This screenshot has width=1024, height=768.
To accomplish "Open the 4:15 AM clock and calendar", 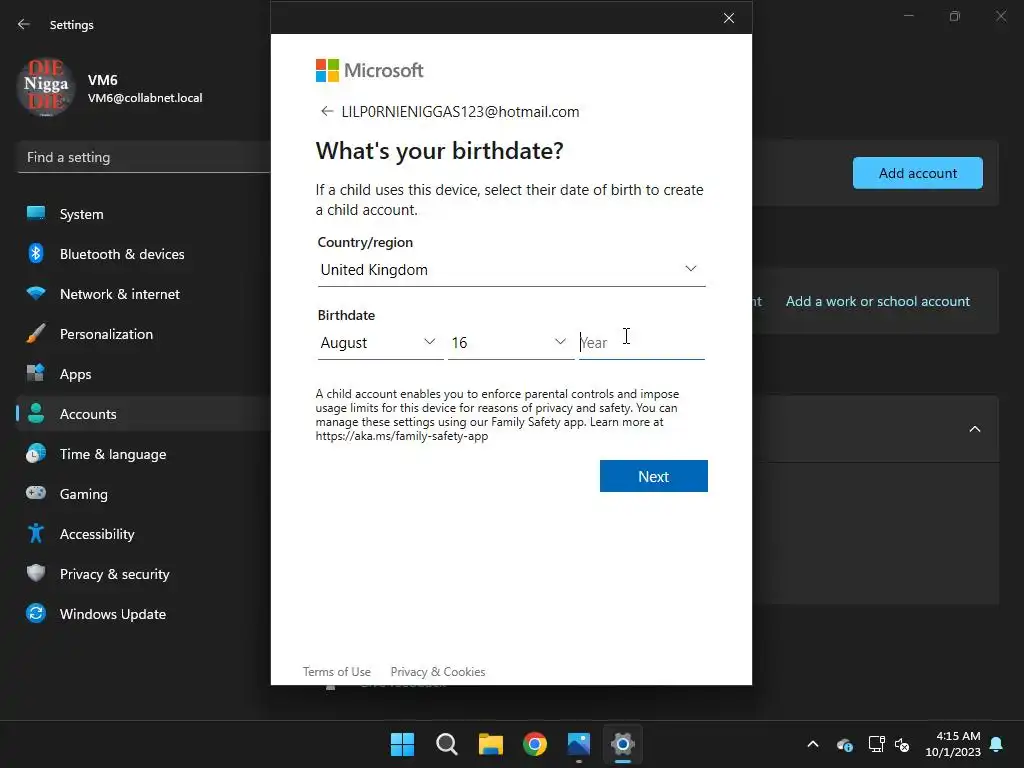I will 953,744.
